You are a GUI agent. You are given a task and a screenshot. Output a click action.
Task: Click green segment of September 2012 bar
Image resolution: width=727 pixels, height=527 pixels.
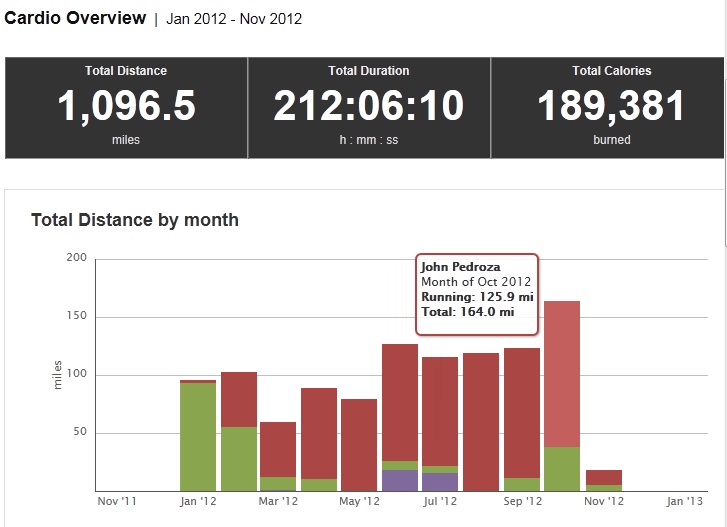click(x=522, y=484)
